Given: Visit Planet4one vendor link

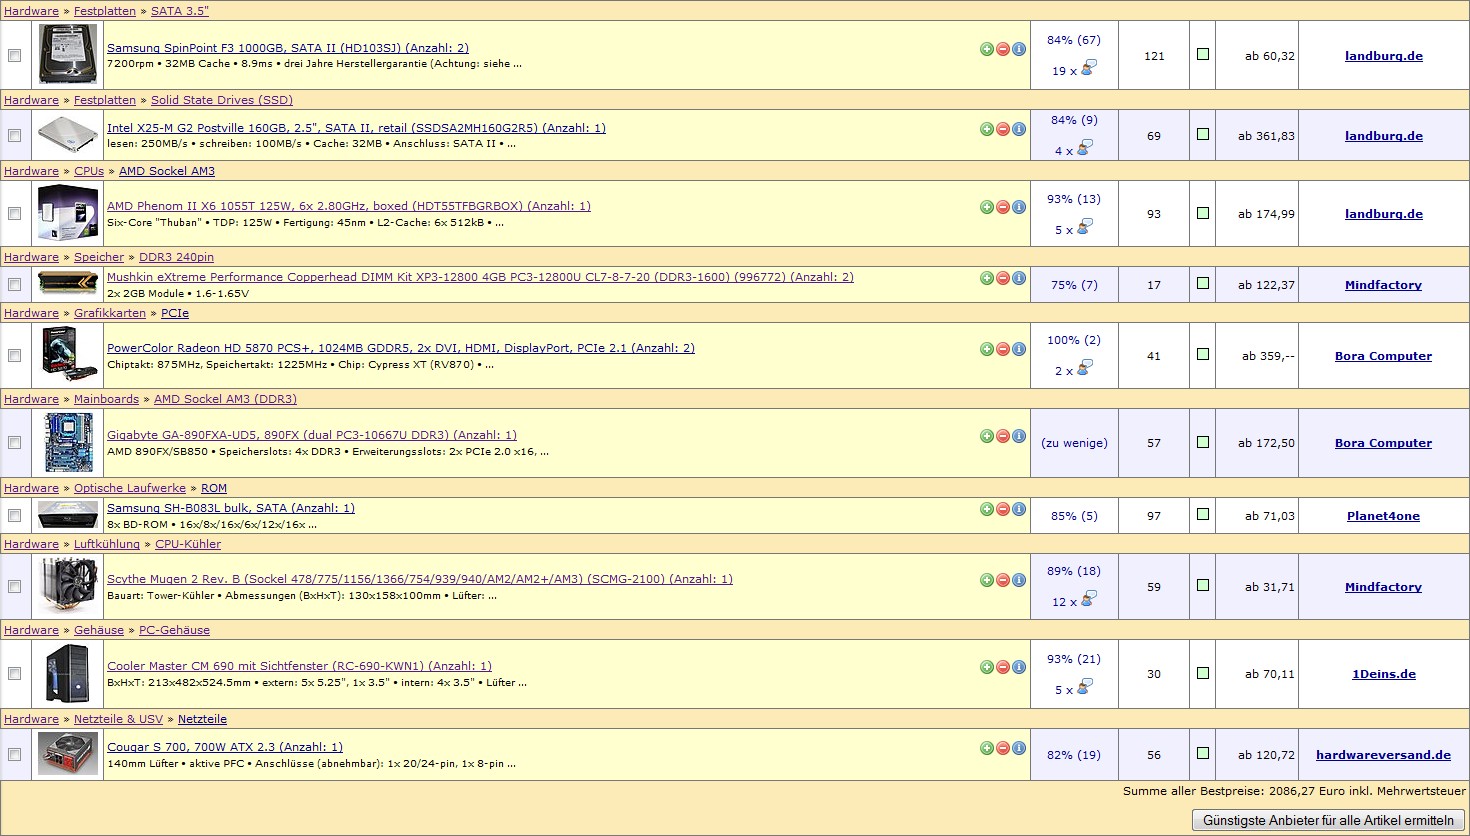Looking at the screenshot, I should pyautogui.click(x=1383, y=516).
